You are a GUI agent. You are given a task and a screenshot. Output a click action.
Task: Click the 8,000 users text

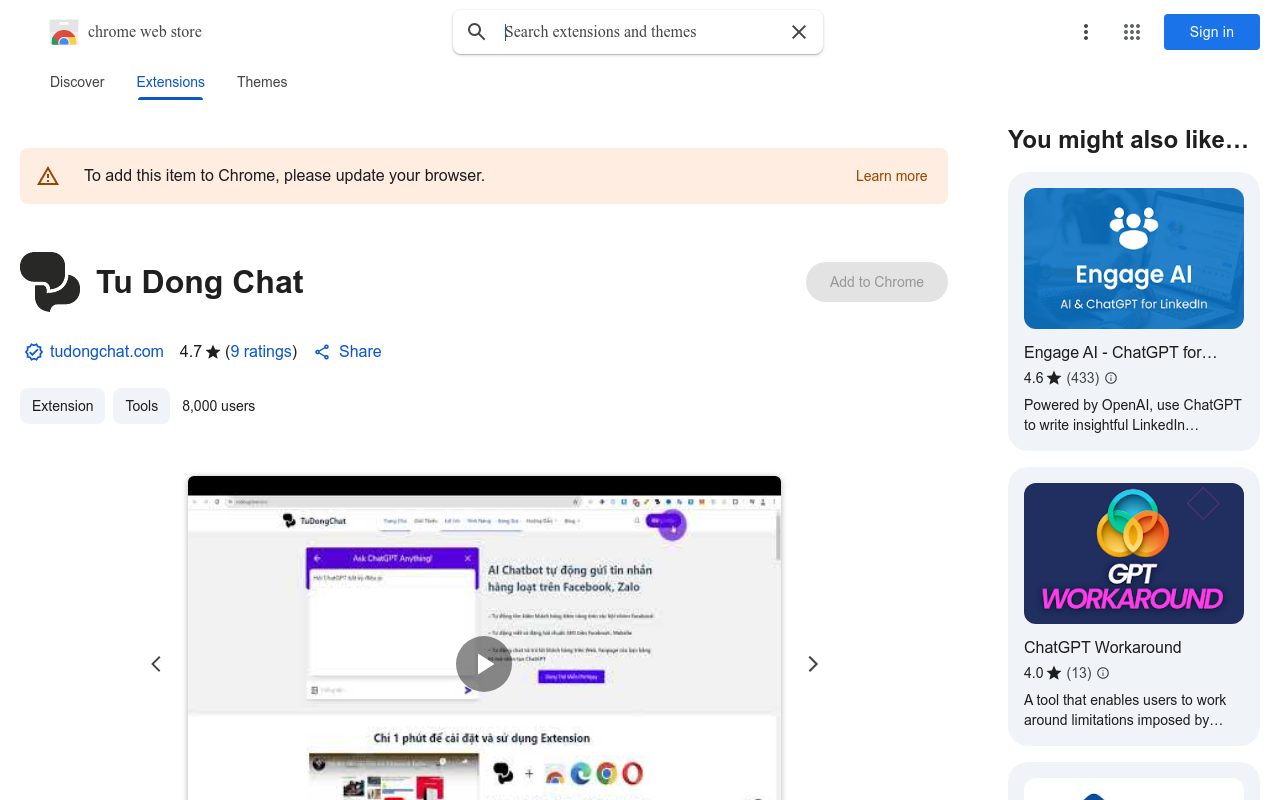click(218, 406)
